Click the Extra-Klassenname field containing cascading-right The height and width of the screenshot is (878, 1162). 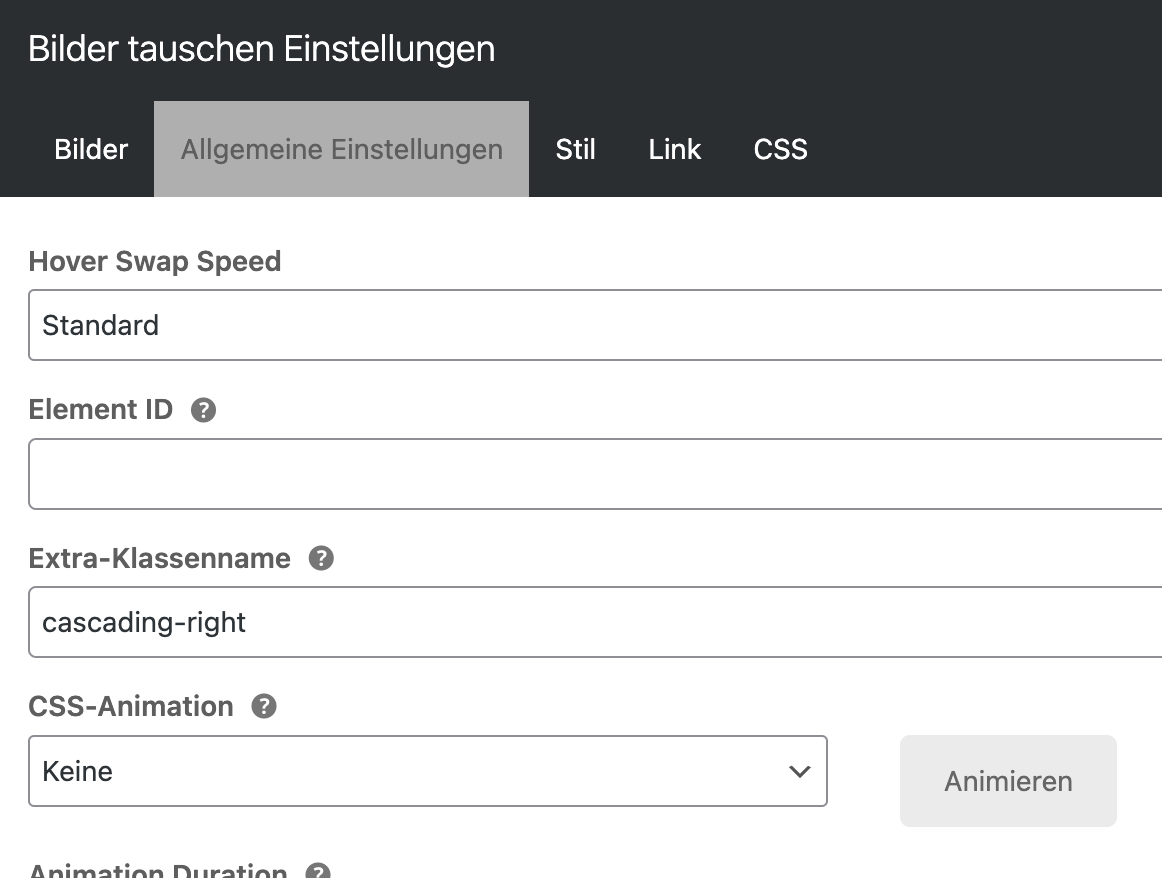[x=594, y=622]
